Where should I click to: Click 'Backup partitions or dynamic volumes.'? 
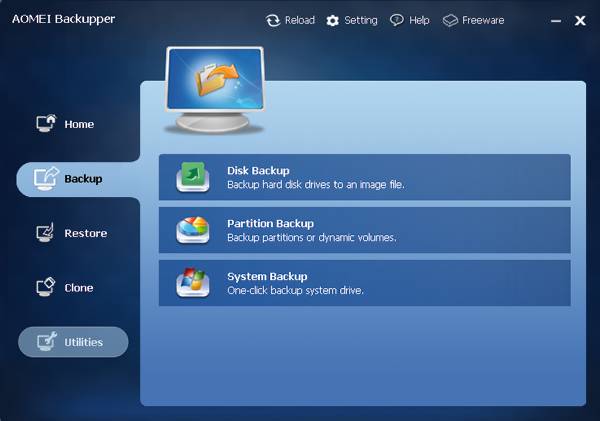tap(312, 237)
